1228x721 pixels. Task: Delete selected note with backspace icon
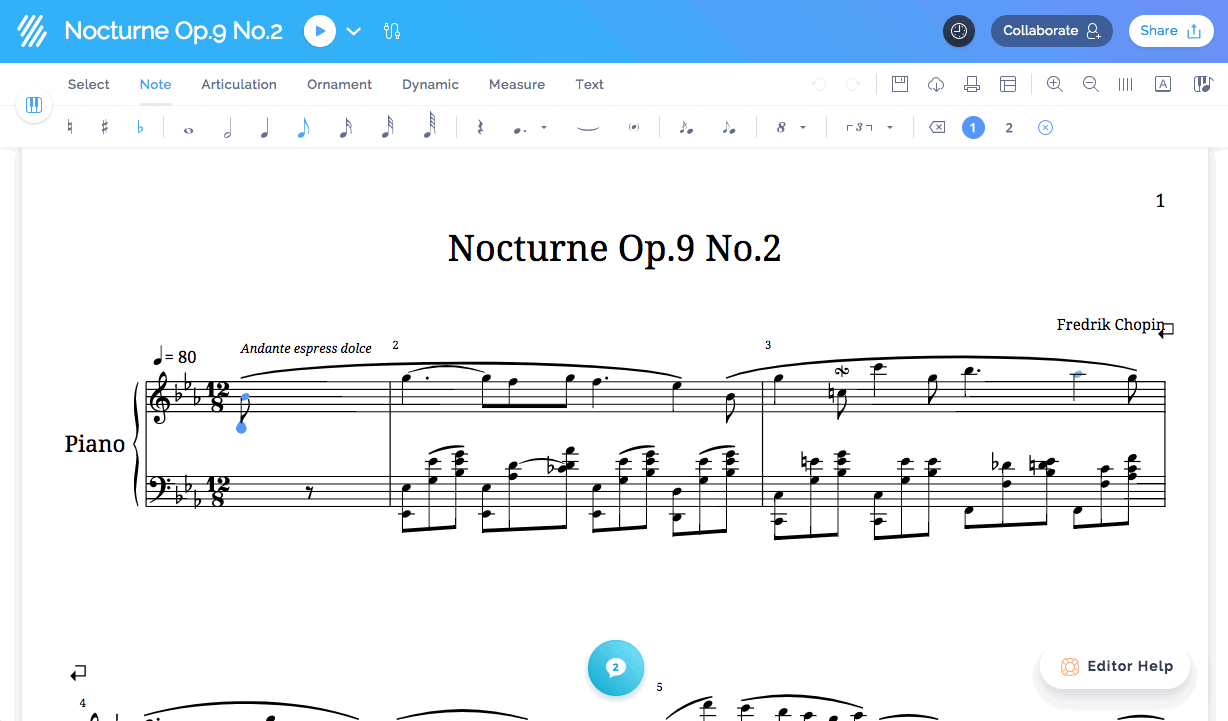click(x=937, y=128)
